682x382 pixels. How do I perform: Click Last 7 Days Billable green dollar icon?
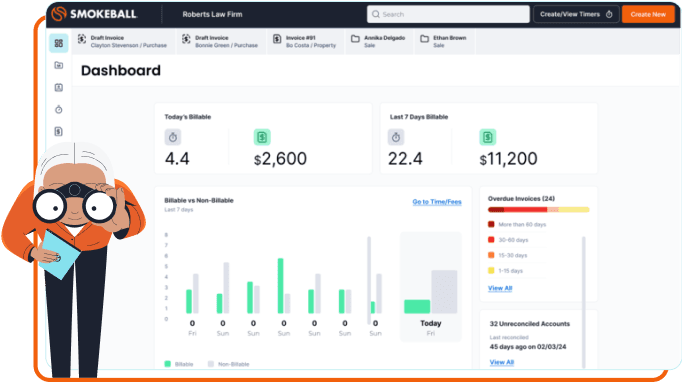tap(488, 137)
